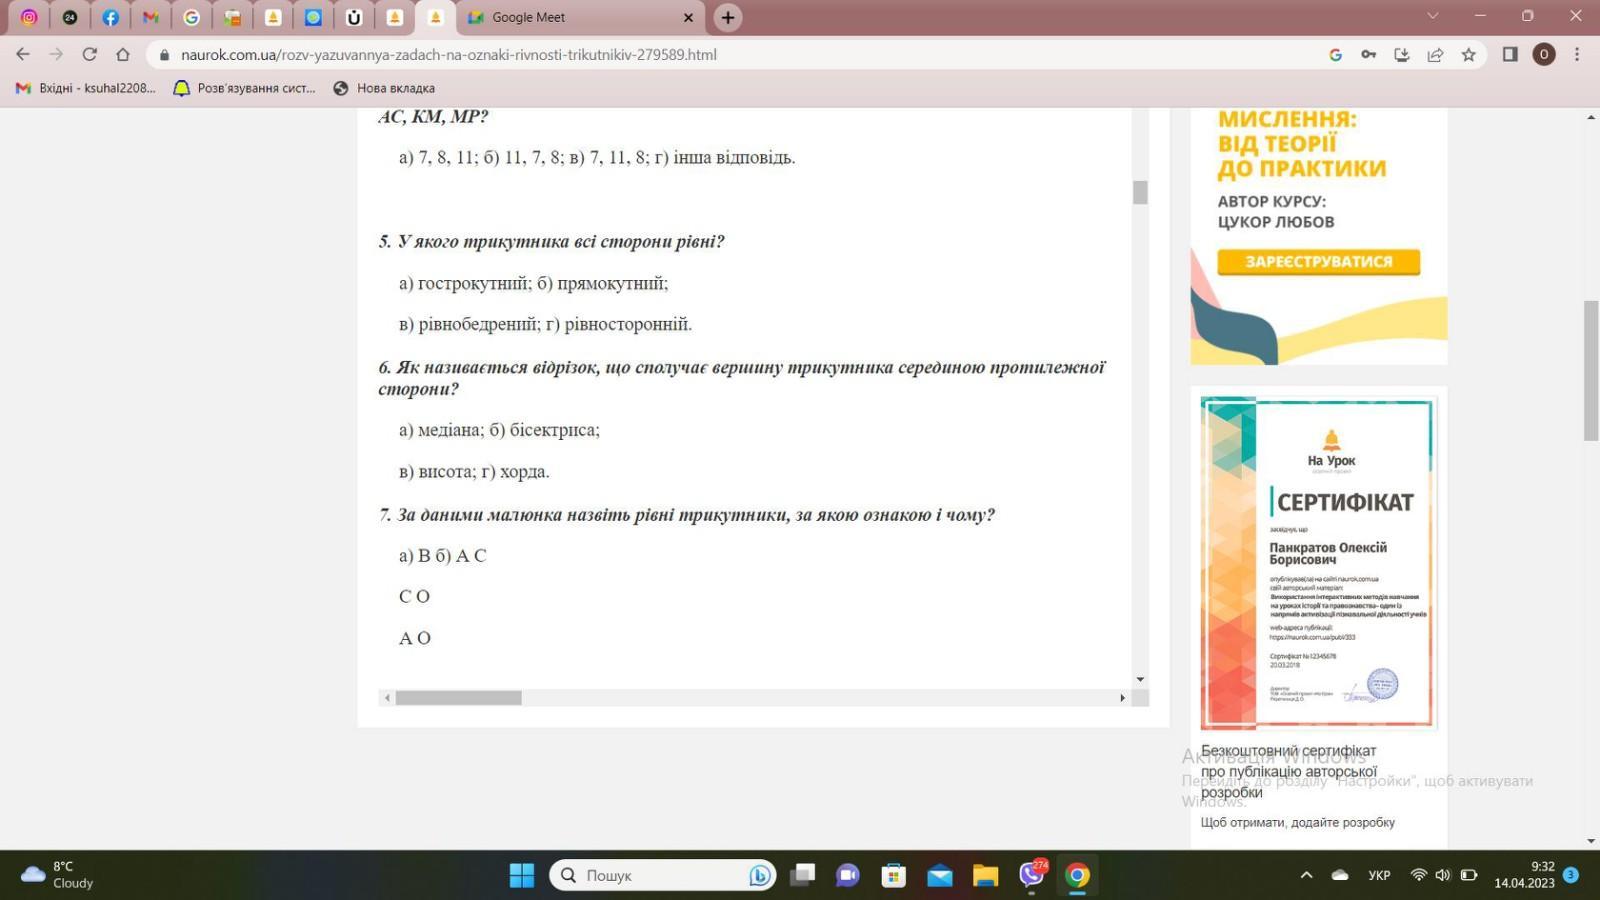Open the notification center badge
The image size is (1600, 900).
tap(1571, 875)
